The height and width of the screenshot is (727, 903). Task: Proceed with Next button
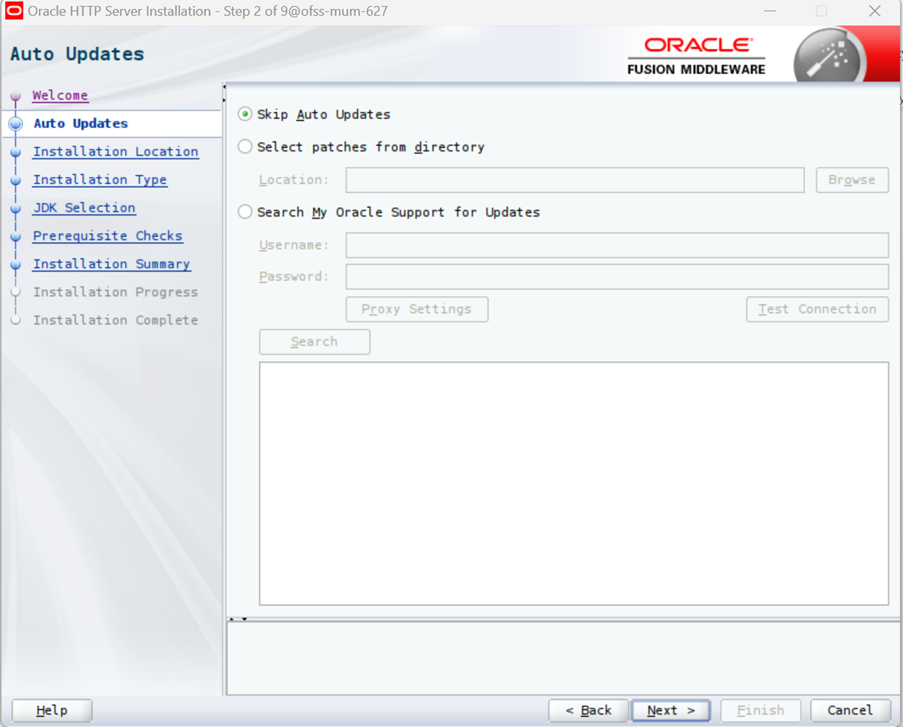coord(671,710)
